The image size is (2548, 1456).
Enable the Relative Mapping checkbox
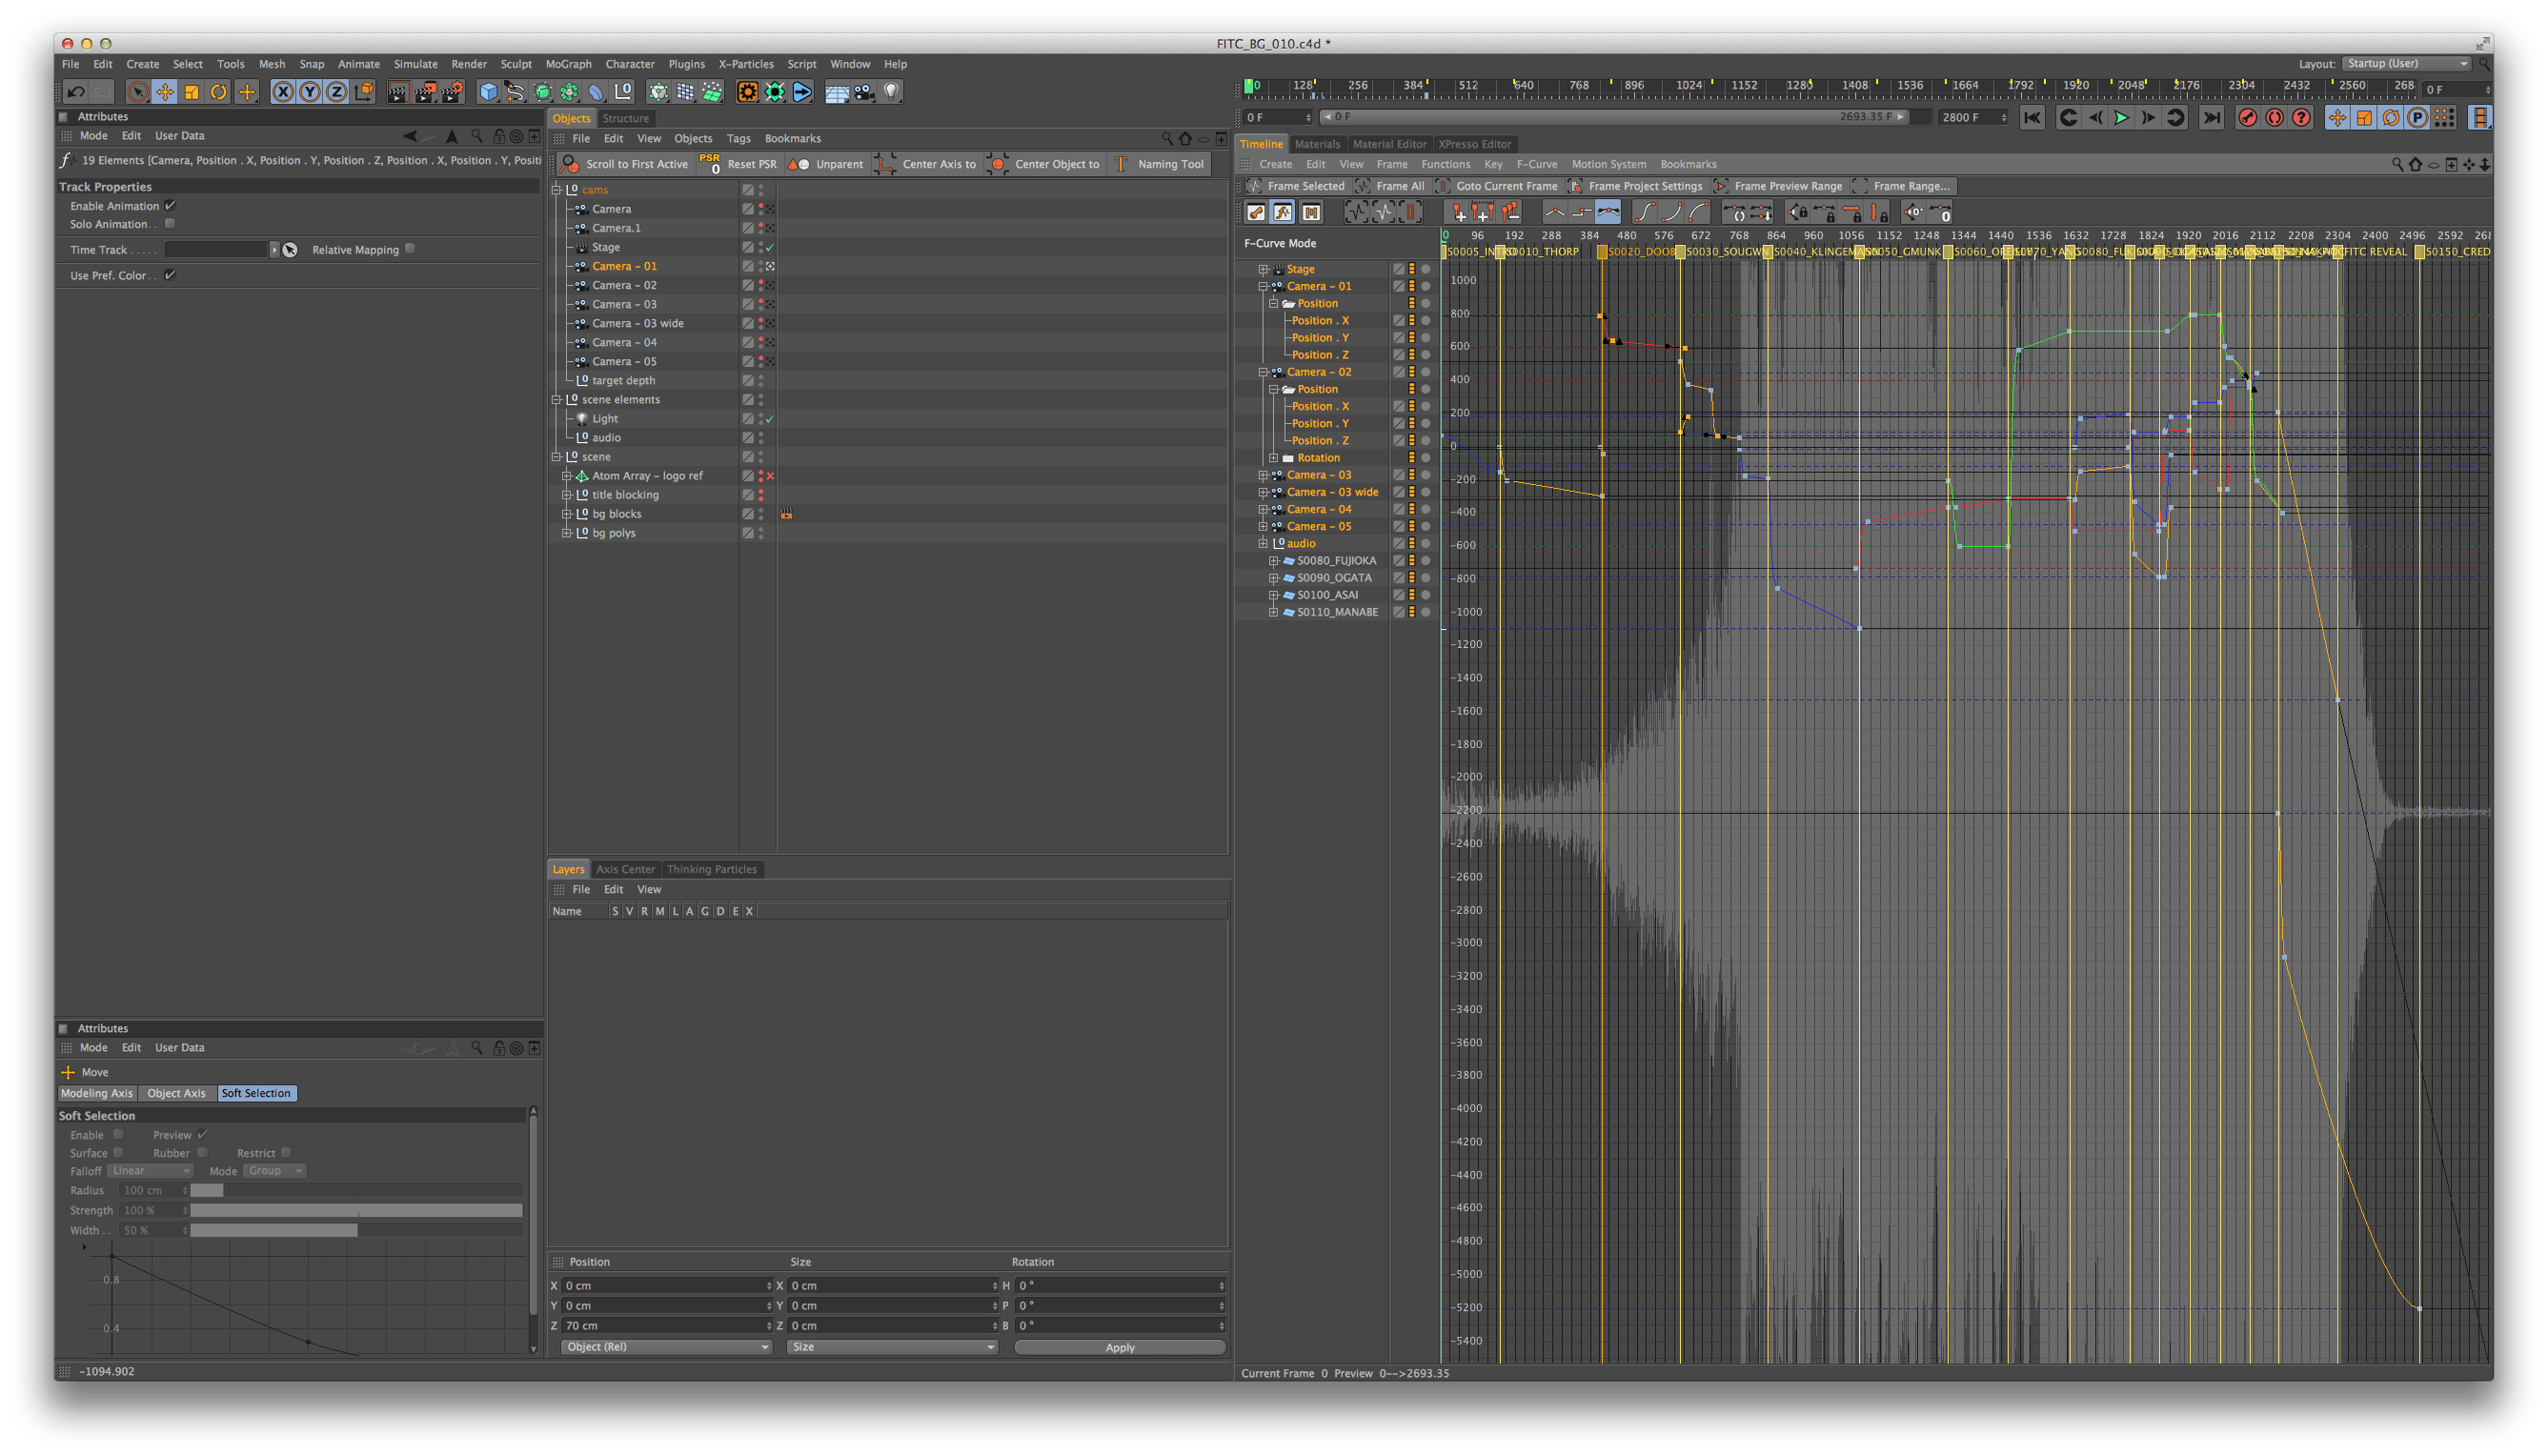(x=411, y=249)
